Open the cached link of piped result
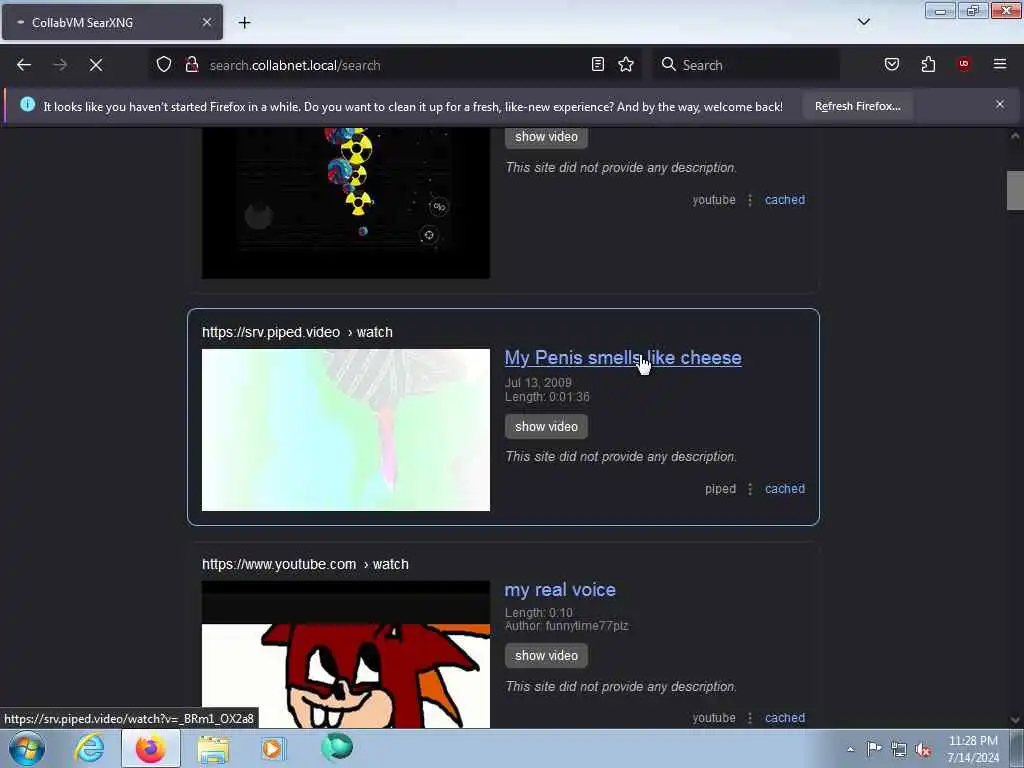Viewport: 1024px width, 768px height. [x=785, y=488]
